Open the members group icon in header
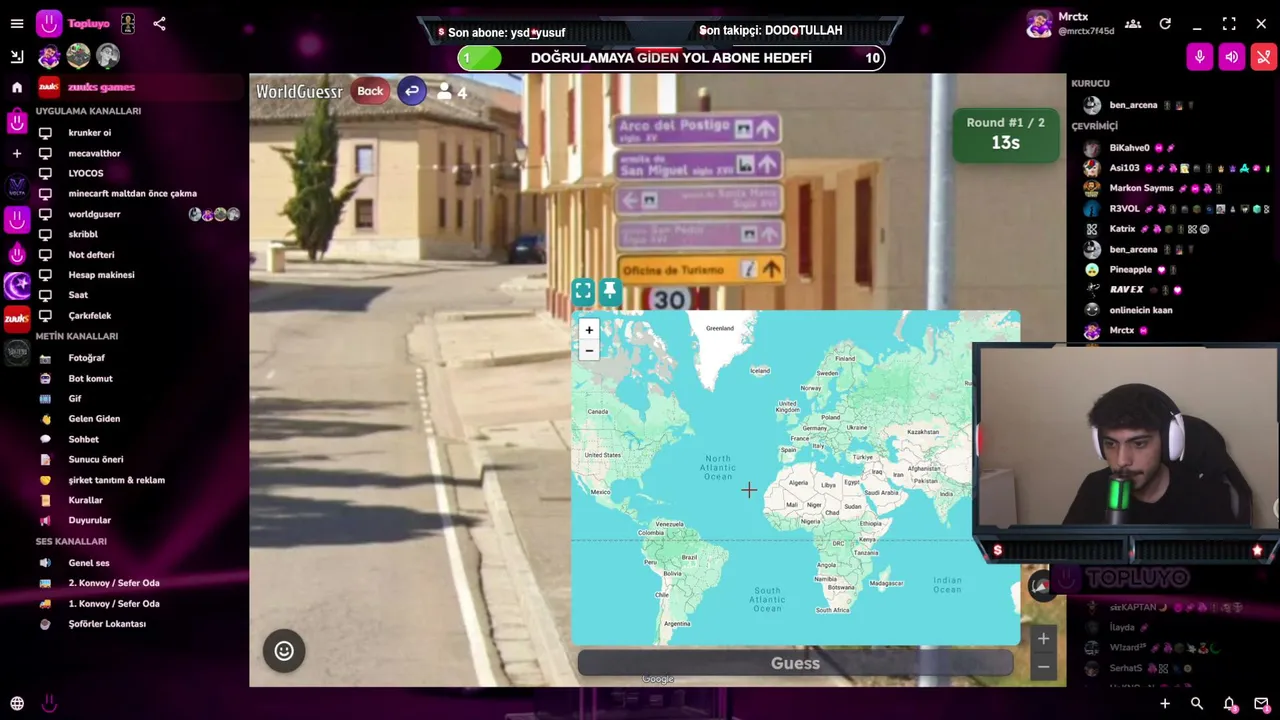Viewport: 1280px width, 720px height. (1133, 24)
